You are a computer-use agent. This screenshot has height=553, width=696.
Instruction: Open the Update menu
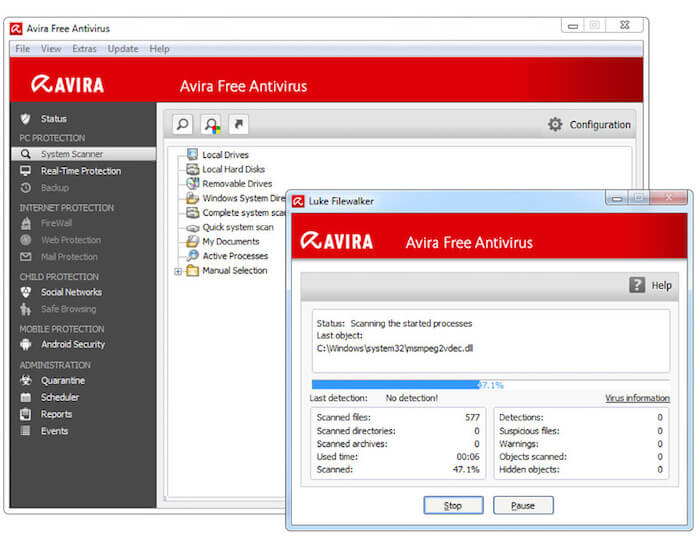tap(123, 49)
